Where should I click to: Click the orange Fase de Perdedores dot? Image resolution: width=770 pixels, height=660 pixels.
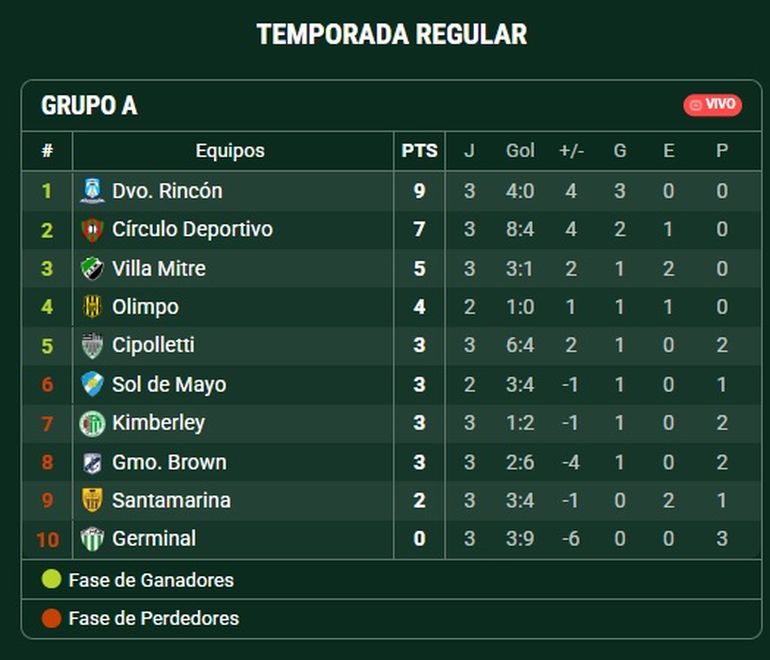(x=52, y=618)
